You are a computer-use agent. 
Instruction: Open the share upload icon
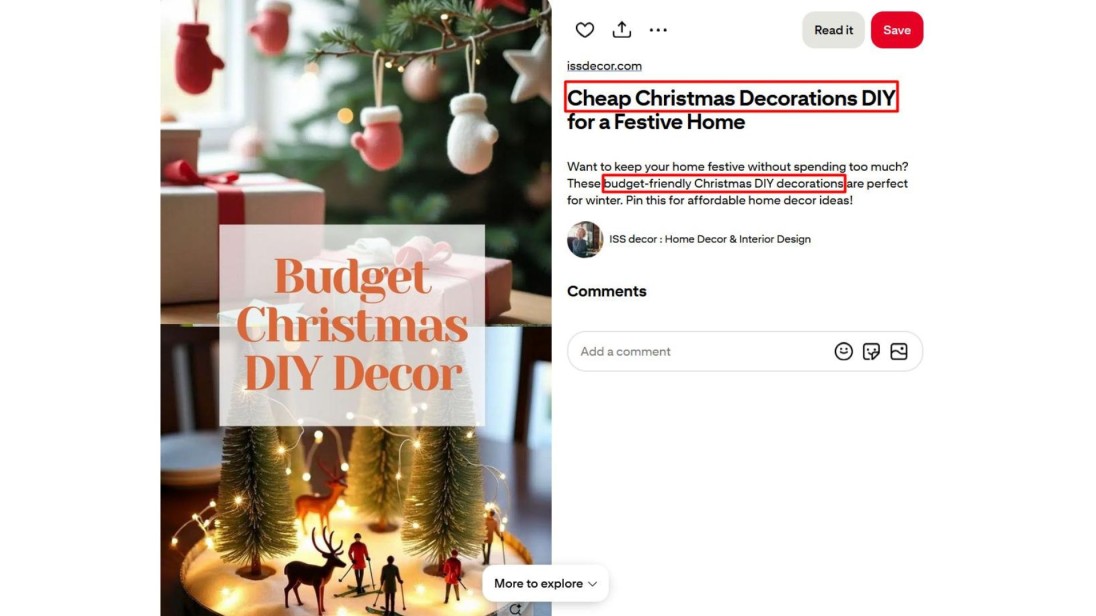(621, 29)
